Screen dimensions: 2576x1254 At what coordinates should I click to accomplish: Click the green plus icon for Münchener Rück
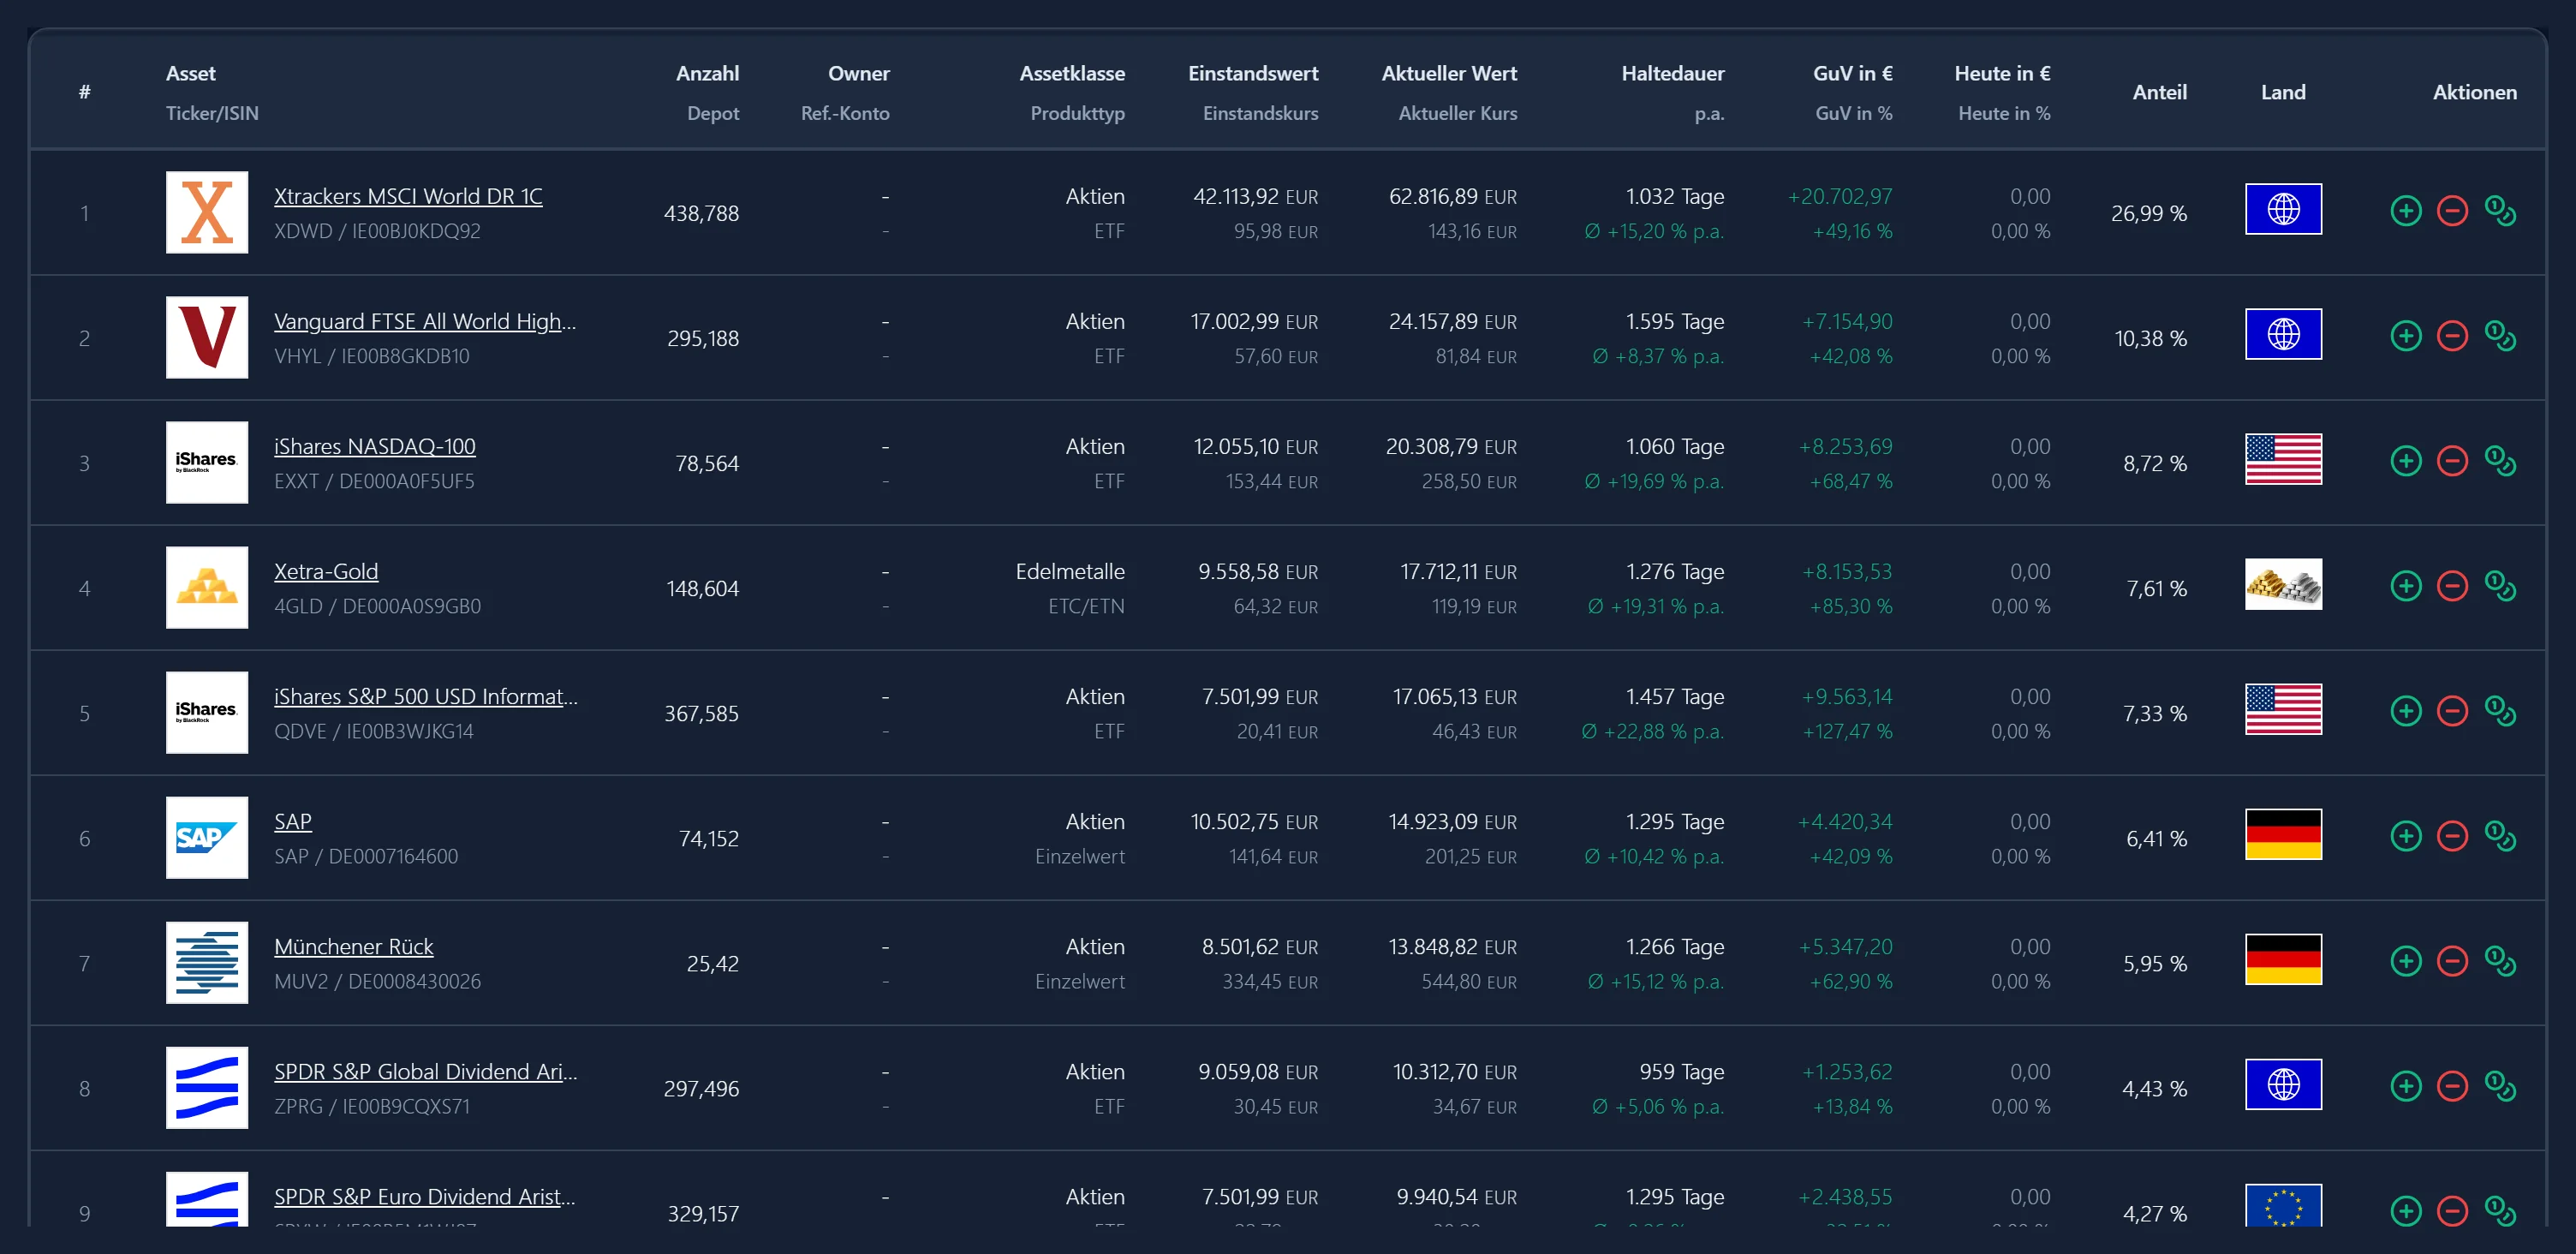coord(2405,961)
